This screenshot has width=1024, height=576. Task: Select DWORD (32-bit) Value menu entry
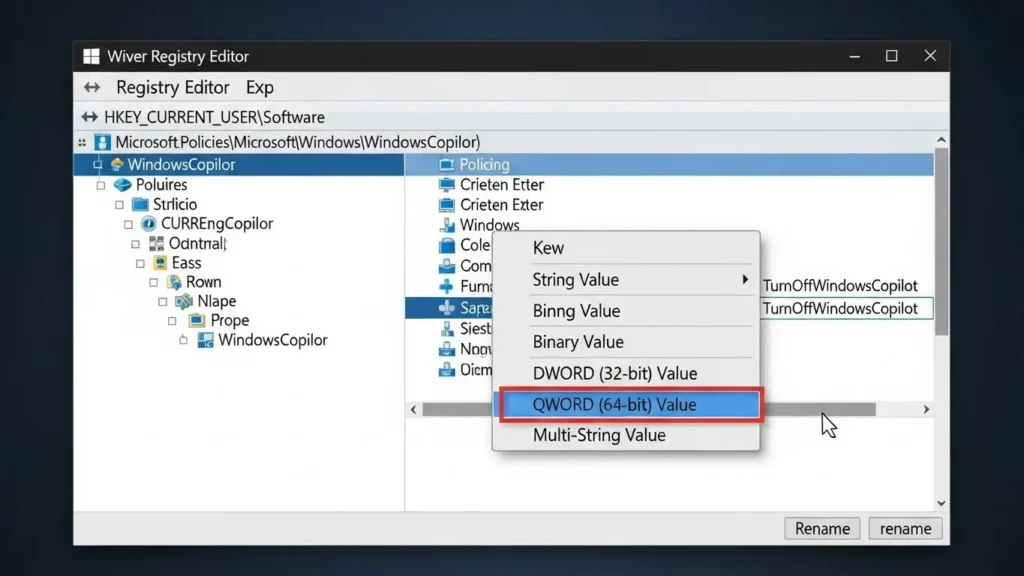(615, 373)
